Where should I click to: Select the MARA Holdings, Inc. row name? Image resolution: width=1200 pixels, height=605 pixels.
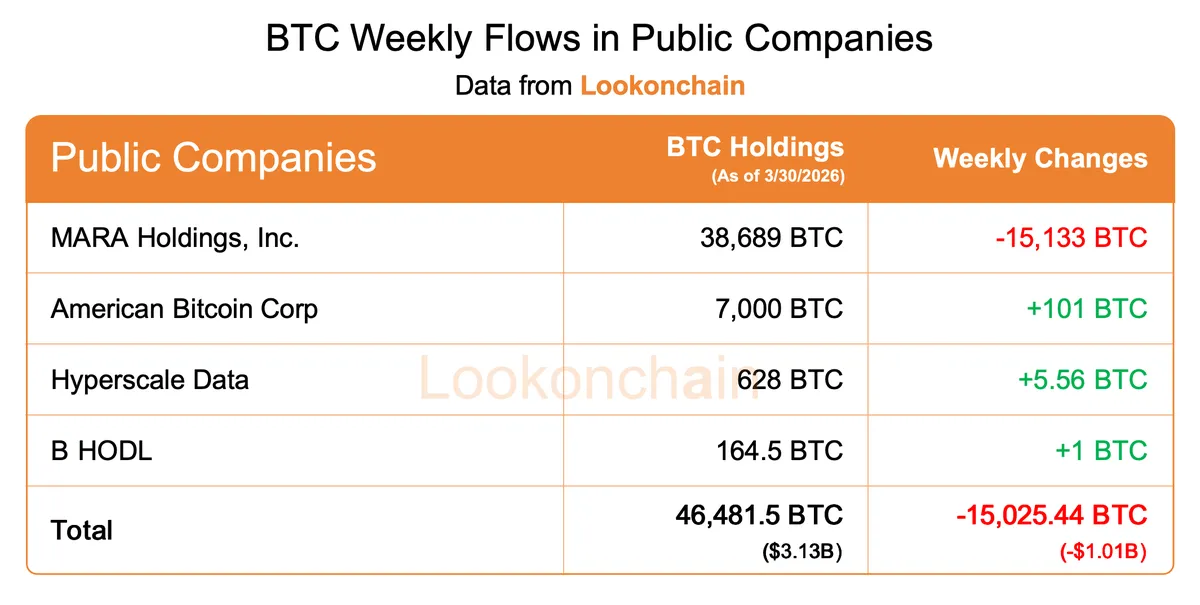click(175, 238)
